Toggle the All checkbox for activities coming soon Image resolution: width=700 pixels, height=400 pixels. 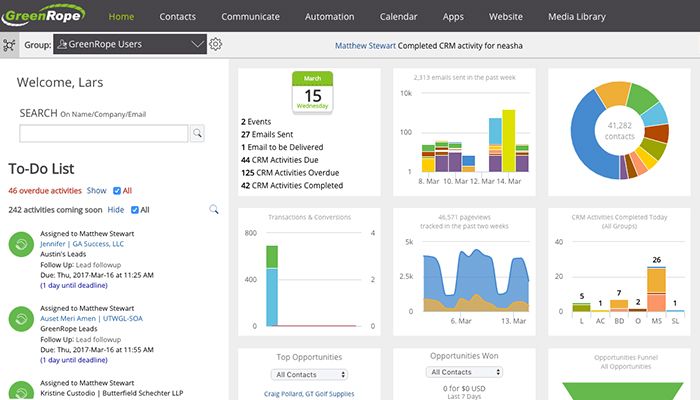click(x=135, y=210)
